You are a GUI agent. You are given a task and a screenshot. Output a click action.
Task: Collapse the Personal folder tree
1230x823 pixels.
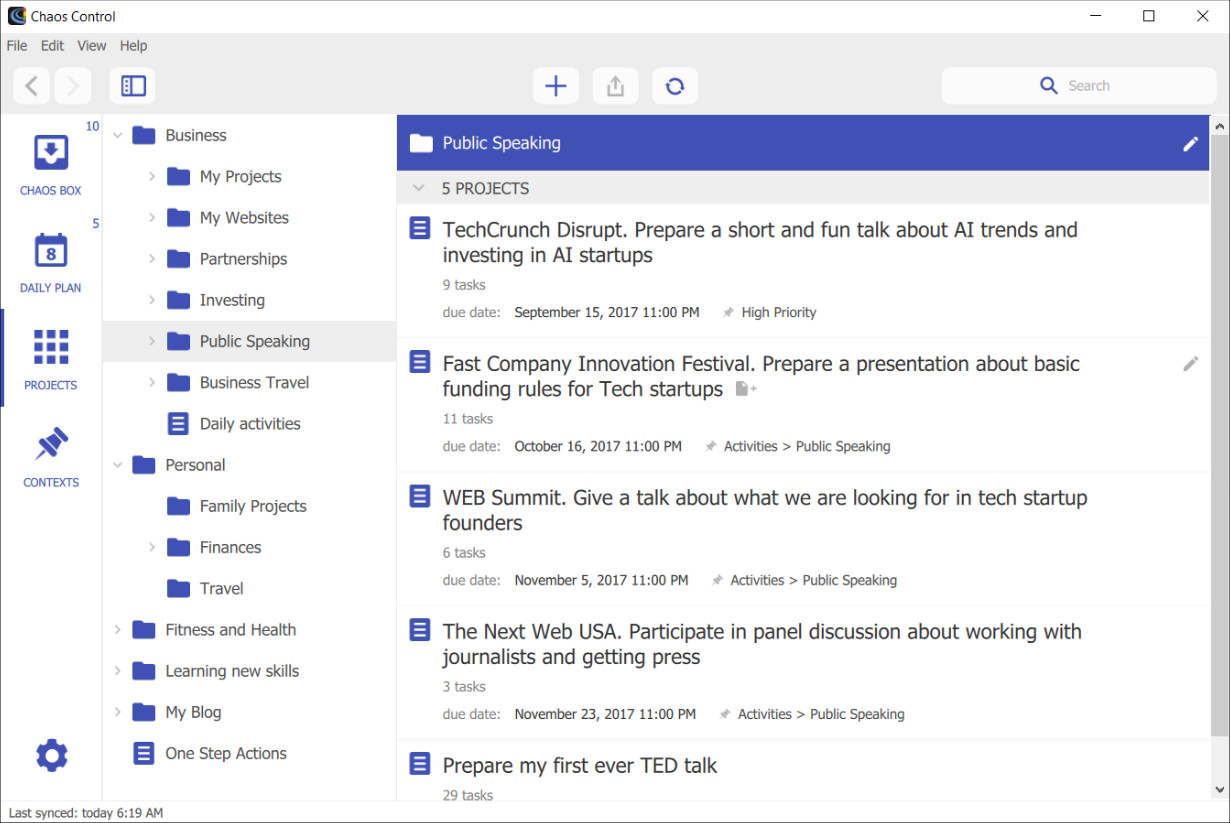[118, 465]
